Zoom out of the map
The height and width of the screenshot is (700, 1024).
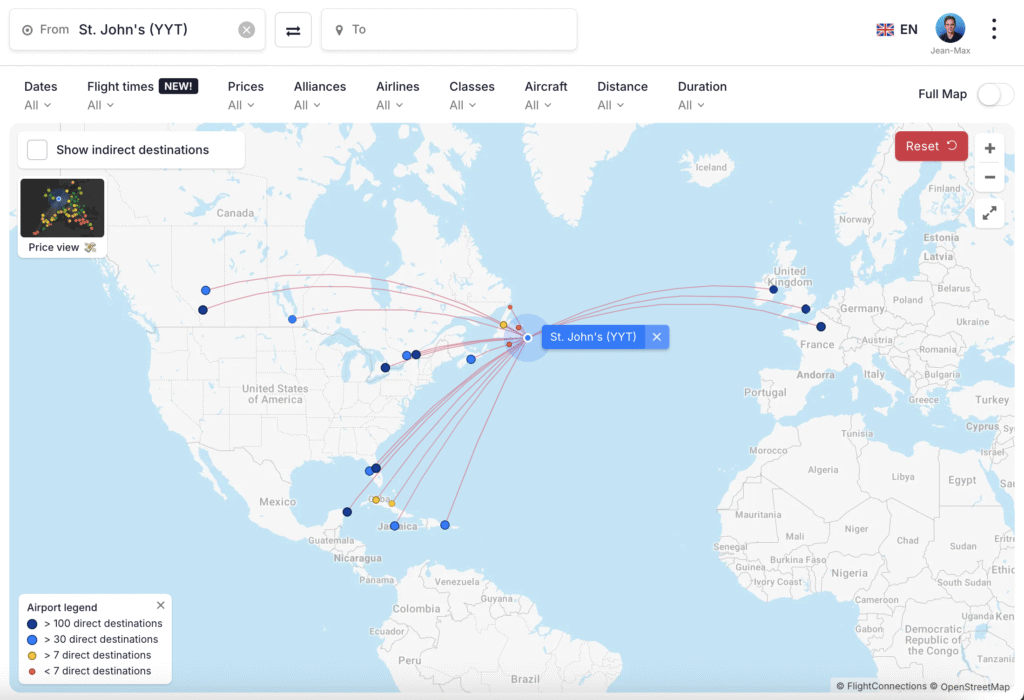[989, 177]
